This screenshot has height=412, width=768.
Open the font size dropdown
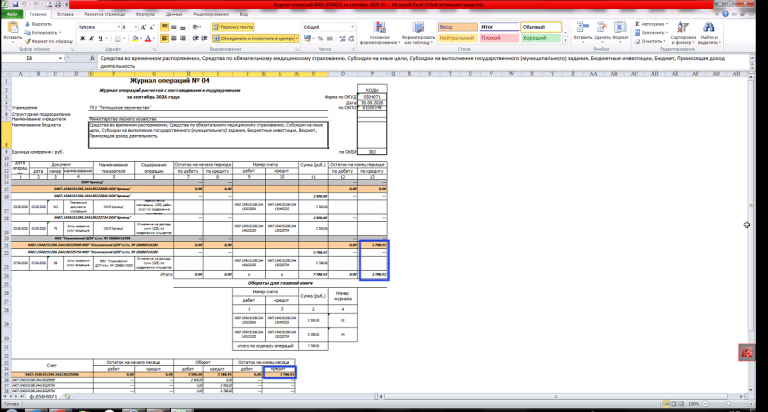pos(136,27)
